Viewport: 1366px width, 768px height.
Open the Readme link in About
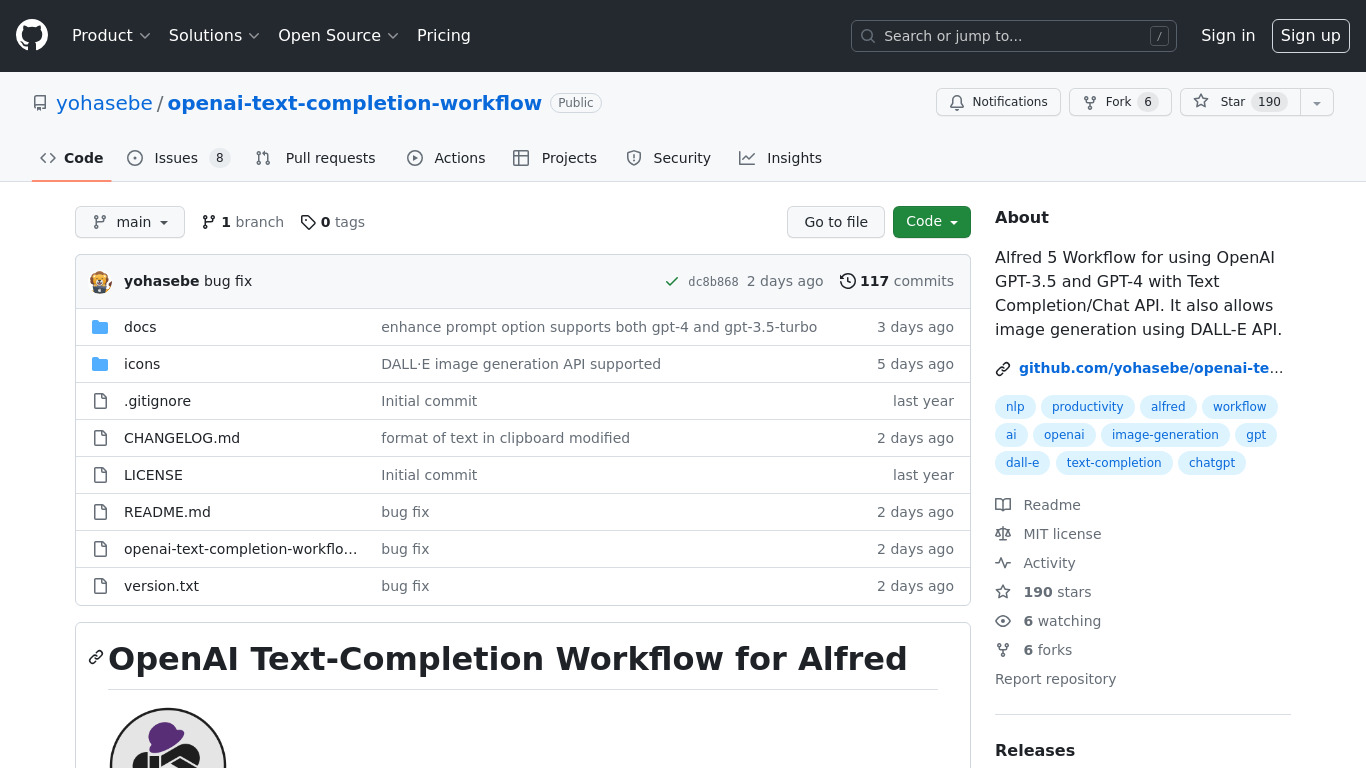(x=1038, y=505)
